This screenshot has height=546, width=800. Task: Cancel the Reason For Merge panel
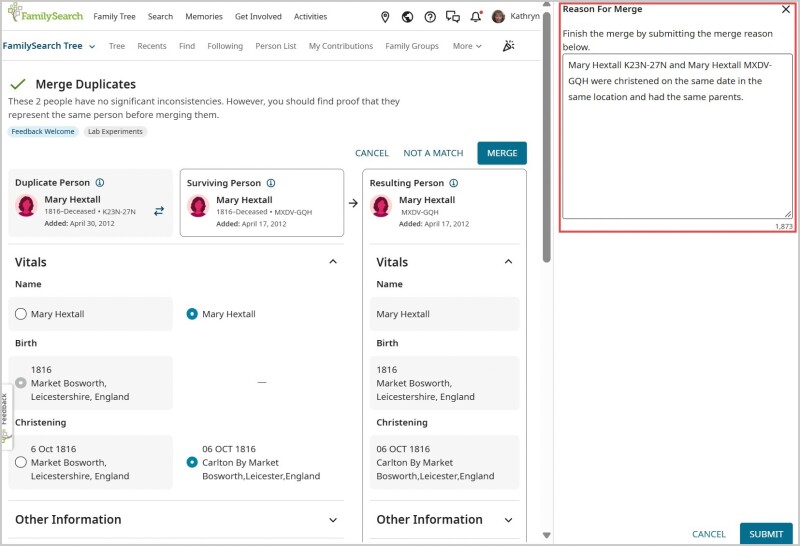coord(709,534)
